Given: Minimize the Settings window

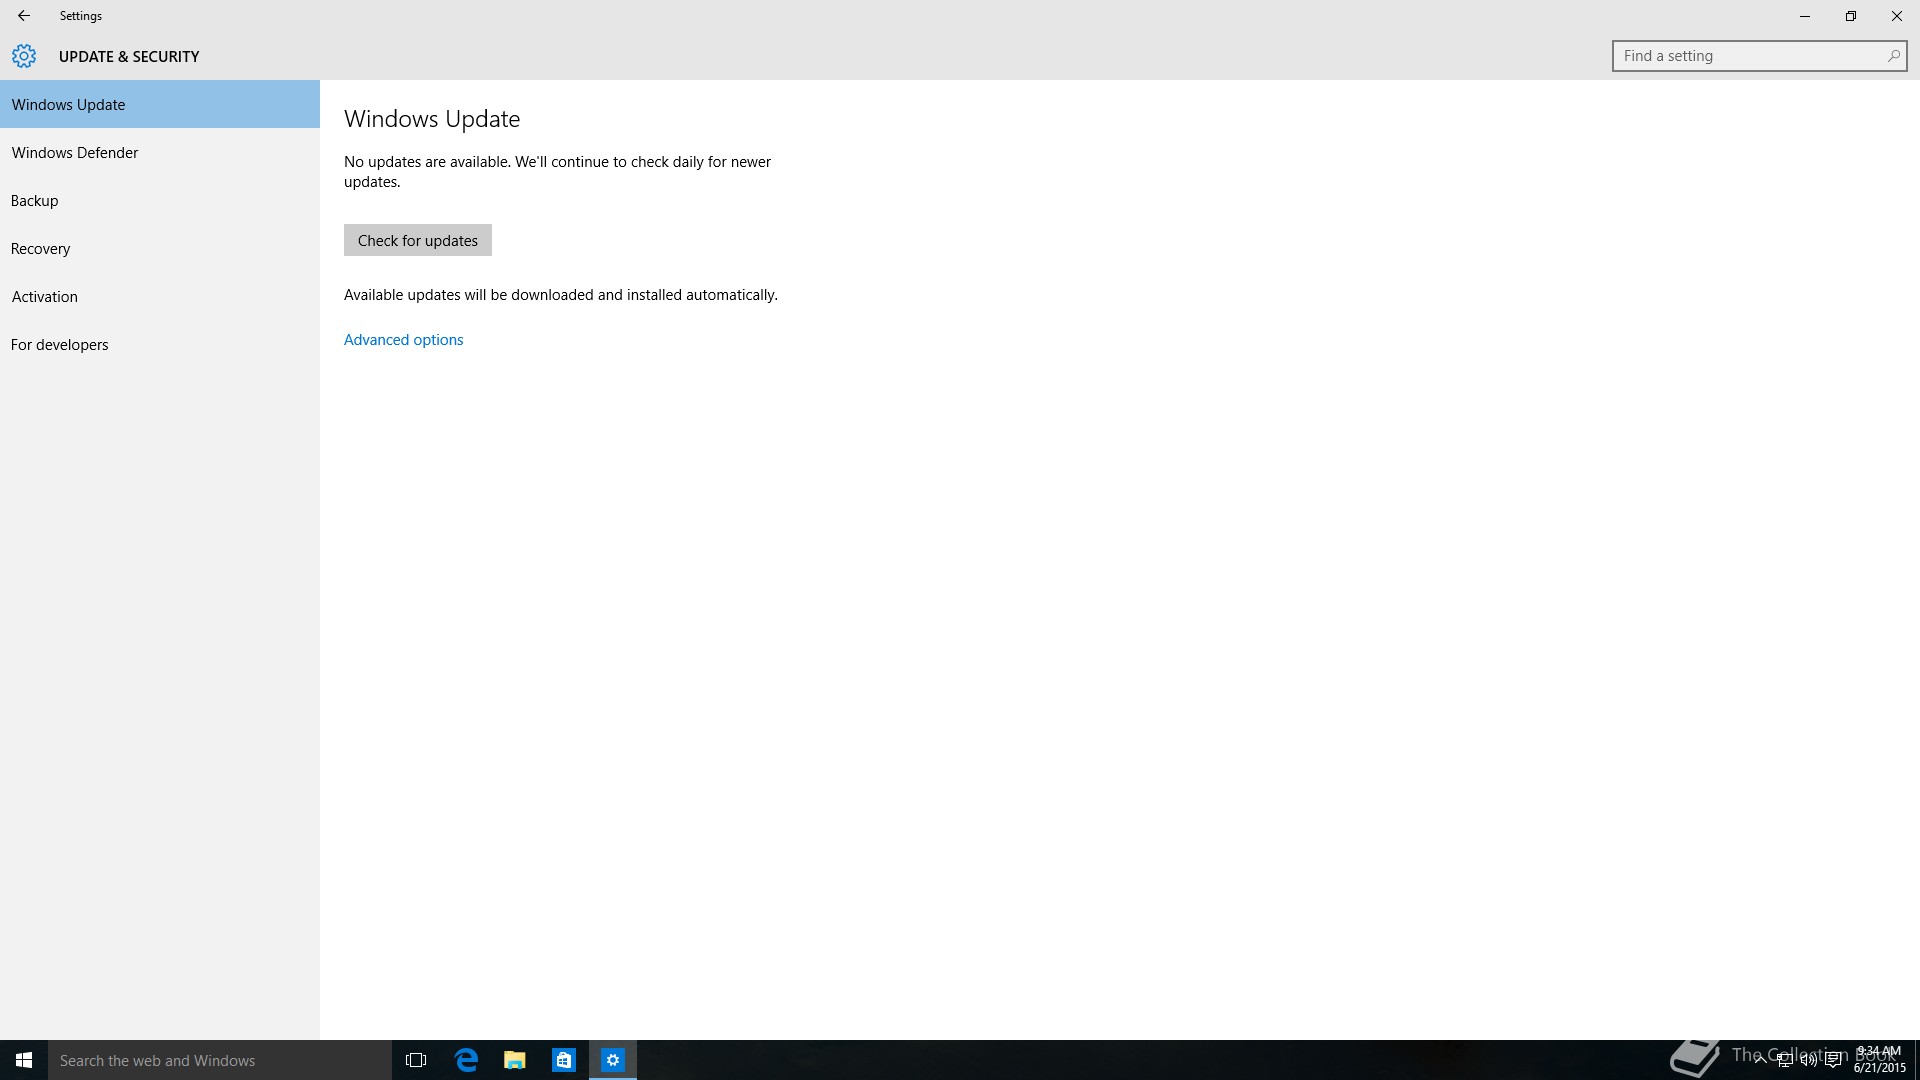Looking at the screenshot, I should coord(1805,16).
